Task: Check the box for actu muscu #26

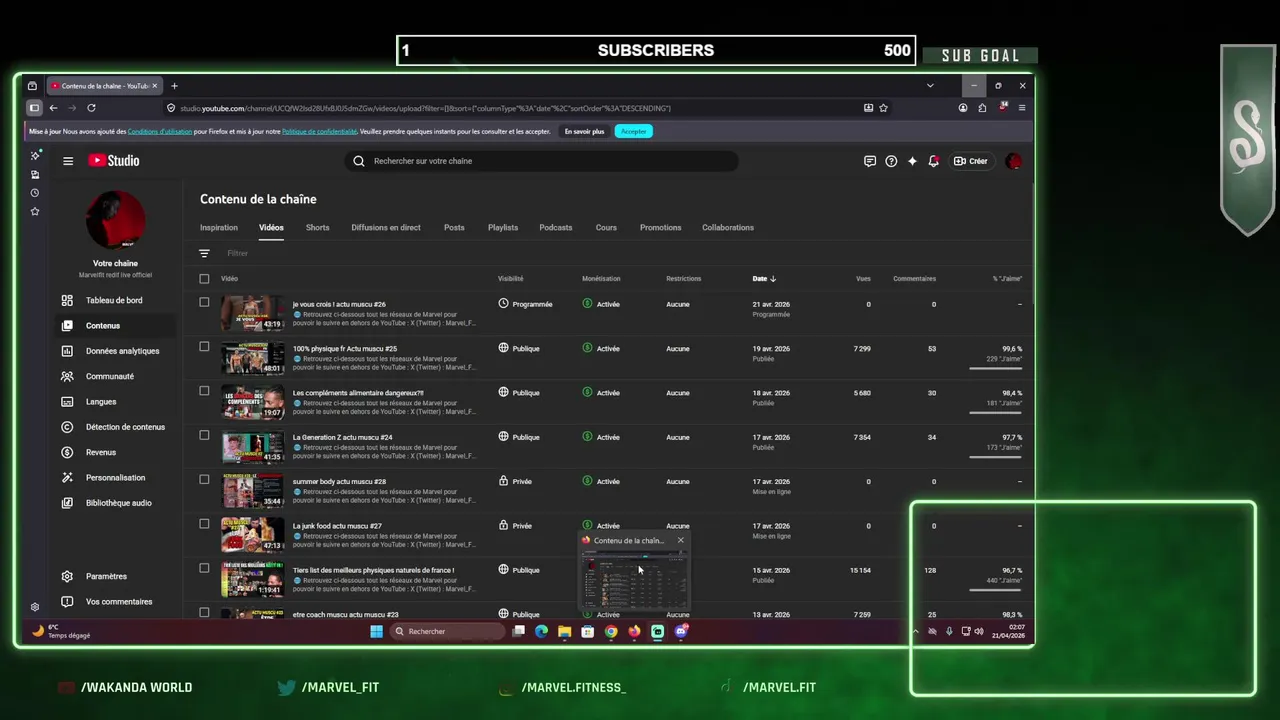Action: (x=204, y=302)
